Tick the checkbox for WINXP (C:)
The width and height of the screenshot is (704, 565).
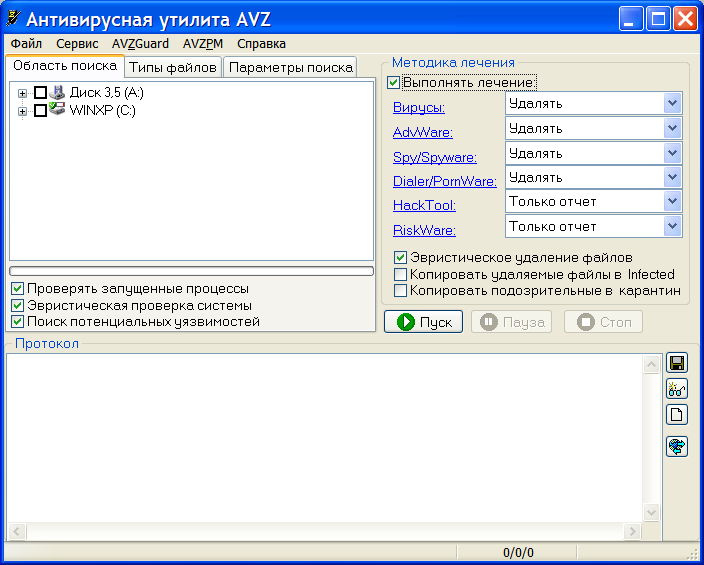[x=40, y=110]
